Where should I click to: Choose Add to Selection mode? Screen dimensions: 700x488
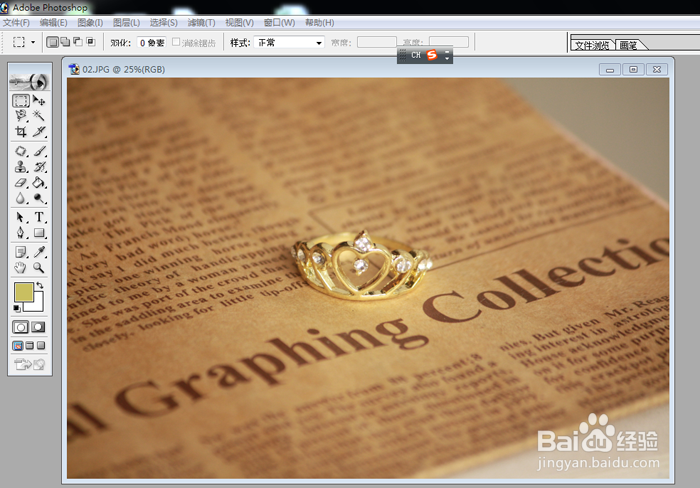(65, 42)
